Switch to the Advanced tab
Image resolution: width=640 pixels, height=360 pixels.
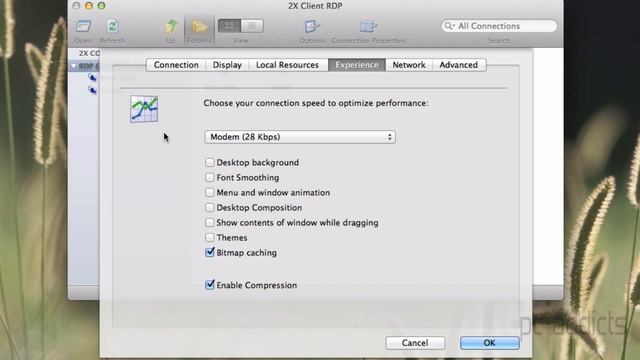tap(458, 65)
